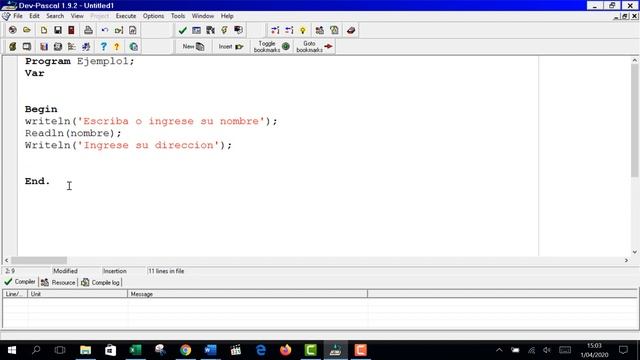Switch to the Compiler tab

tap(20, 282)
